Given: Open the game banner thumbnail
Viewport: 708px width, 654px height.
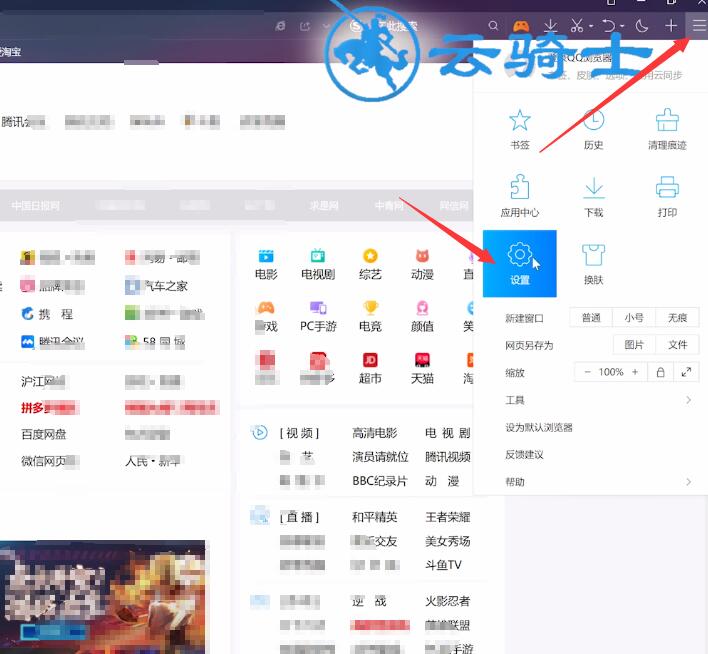Looking at the screenshot, I should click(x=102, y=597).
